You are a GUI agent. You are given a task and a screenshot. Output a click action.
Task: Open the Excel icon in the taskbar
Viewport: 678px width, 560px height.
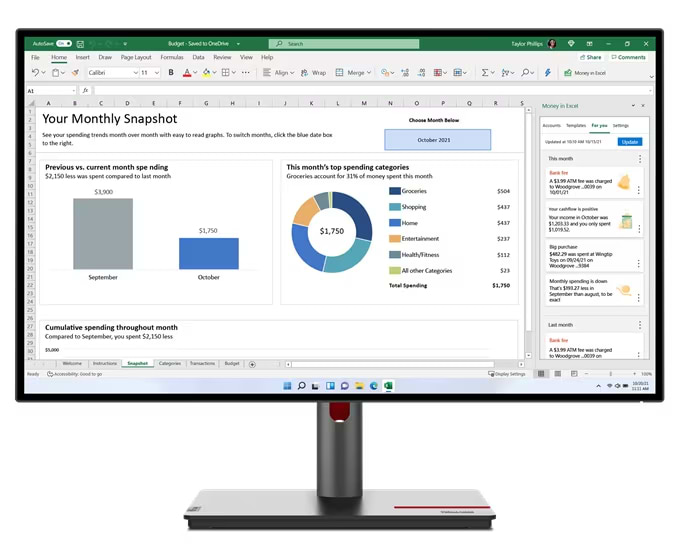tap(388, 385)
